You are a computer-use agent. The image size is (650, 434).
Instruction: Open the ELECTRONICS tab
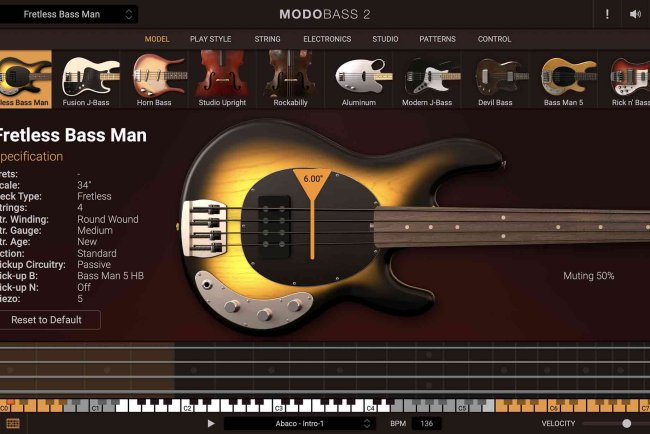(x=327, y=39)
